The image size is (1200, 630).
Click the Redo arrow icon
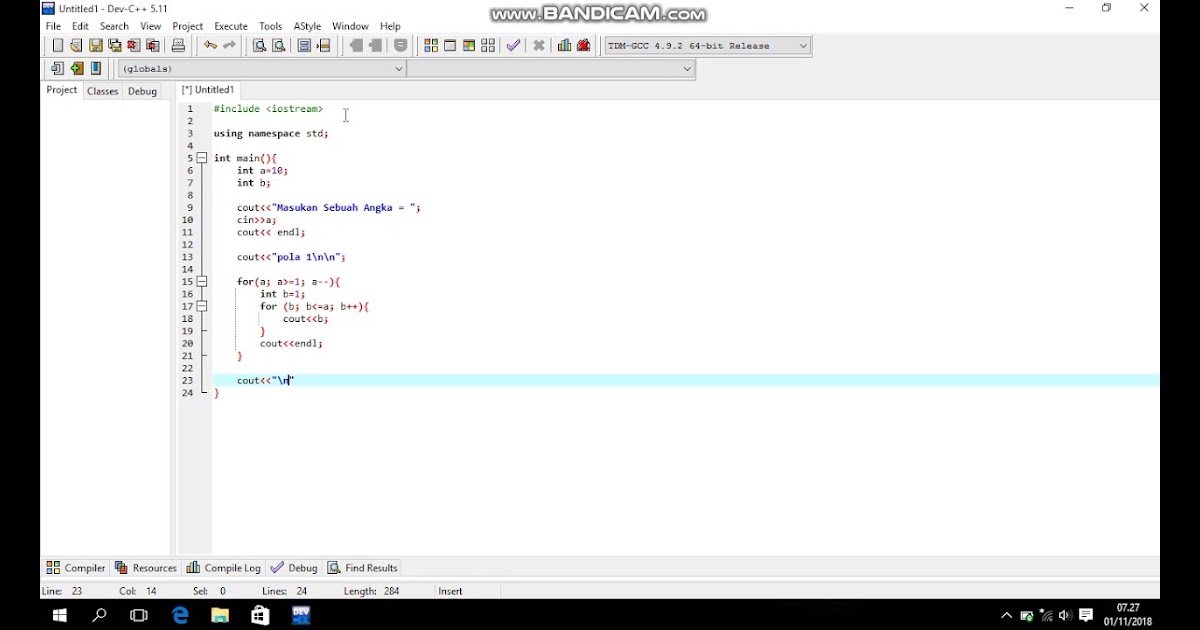[229, 45]
